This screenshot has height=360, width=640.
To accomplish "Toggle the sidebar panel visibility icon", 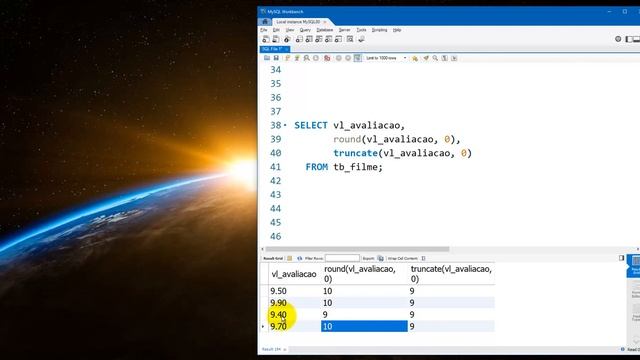I will pyautogui.click(x=629, y=39).
